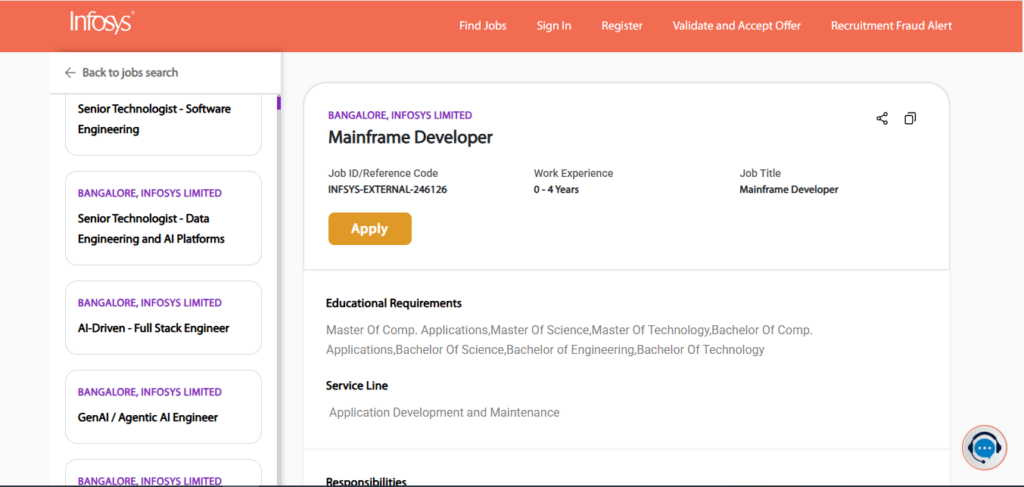Click the '0 - 4 Years' experience value
1024x487 pixels.
coord(556,190)
